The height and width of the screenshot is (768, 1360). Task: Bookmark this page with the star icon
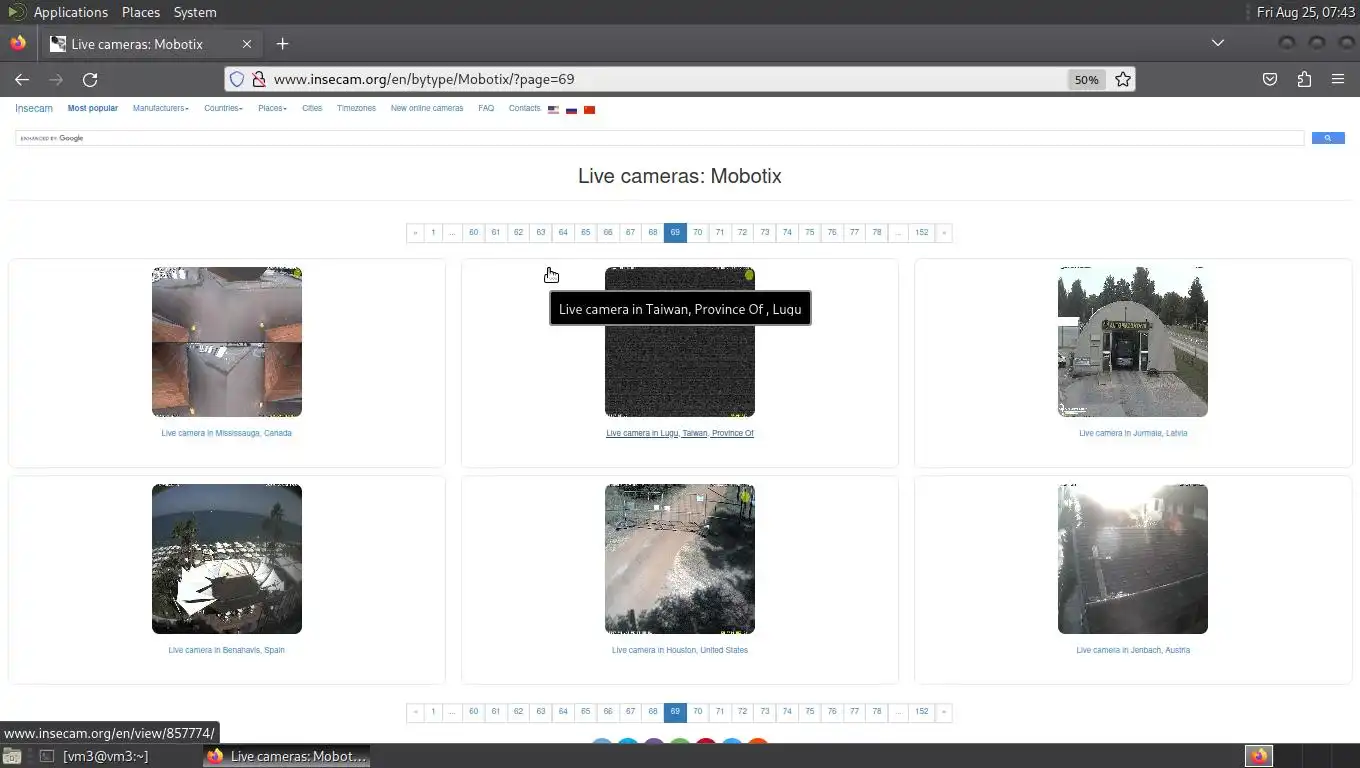pyautogui.click(x=1123, y=79)
